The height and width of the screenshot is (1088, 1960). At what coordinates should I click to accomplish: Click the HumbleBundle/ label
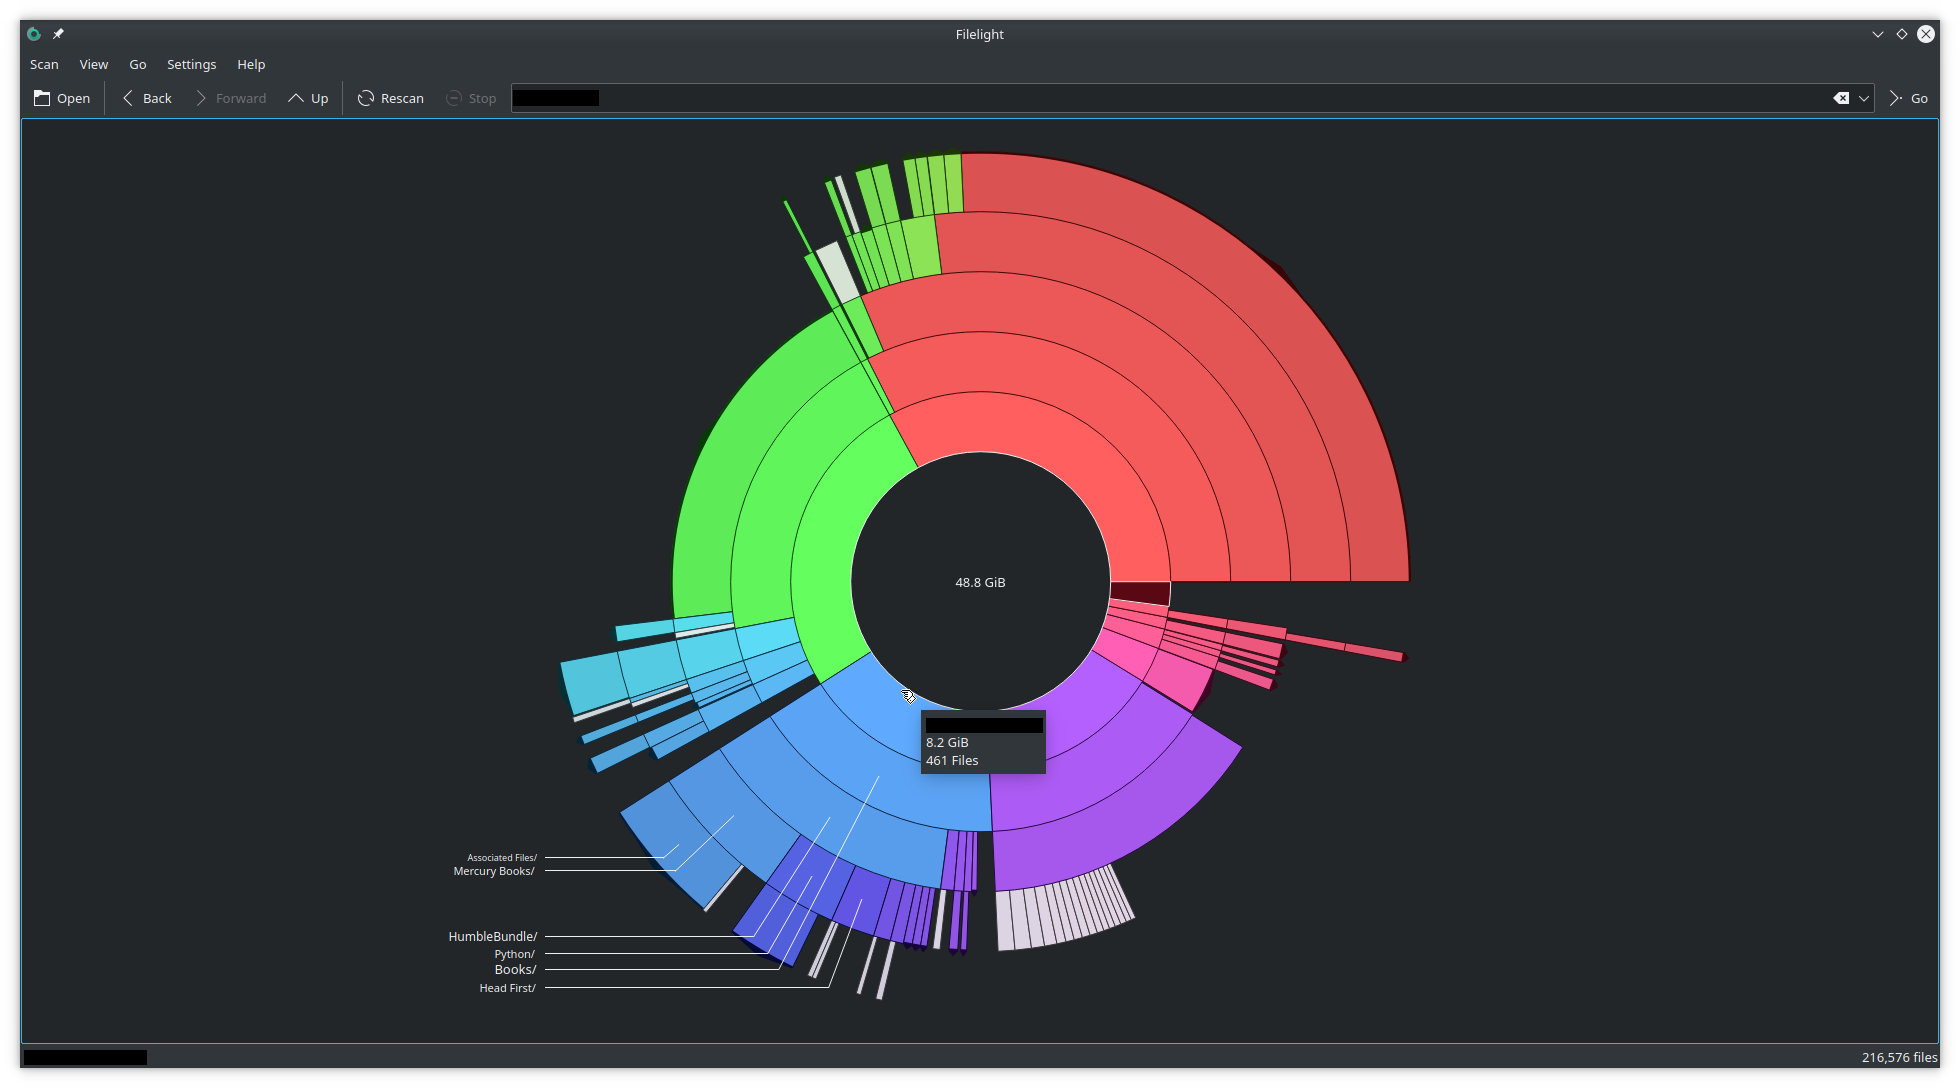(493, 936)
